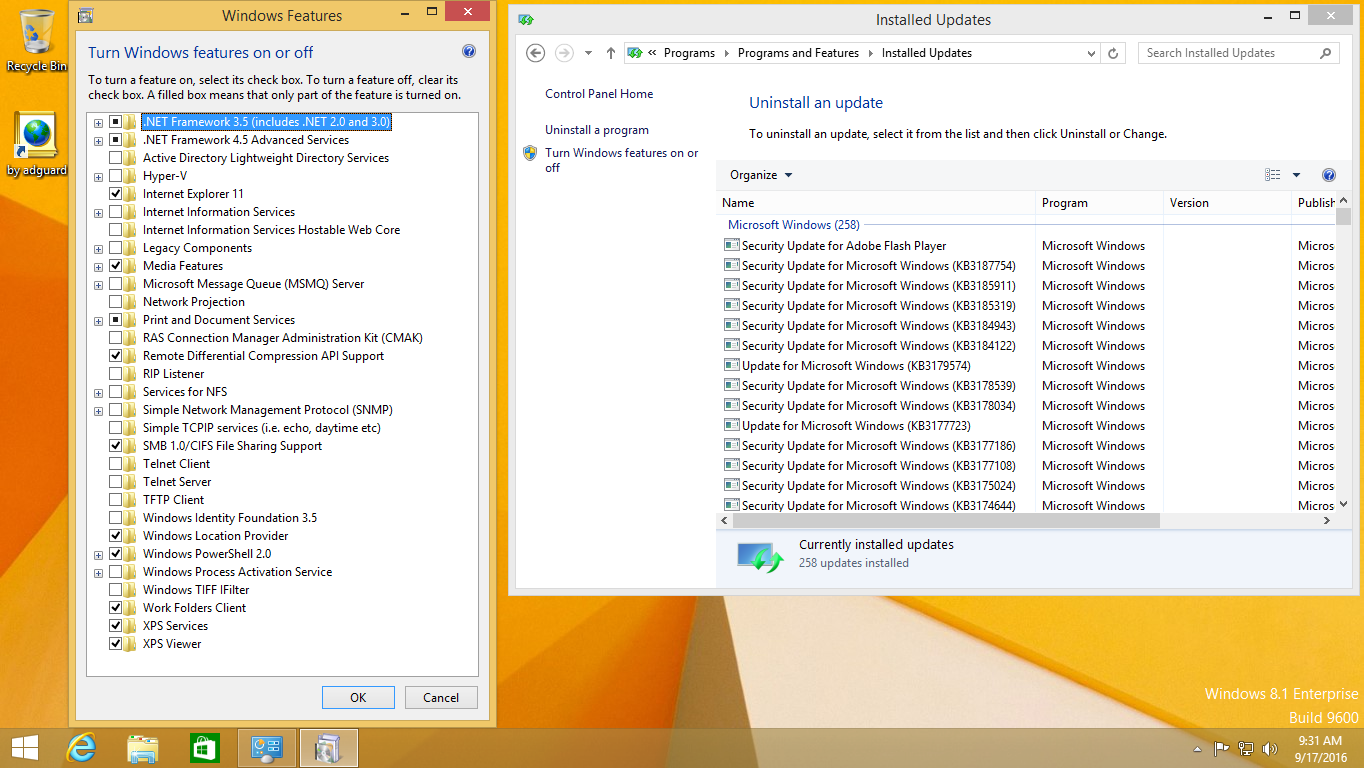Click the shield icon beside Turn Windows features
Screen dimensions: 1364x768
tap(530, 153)
